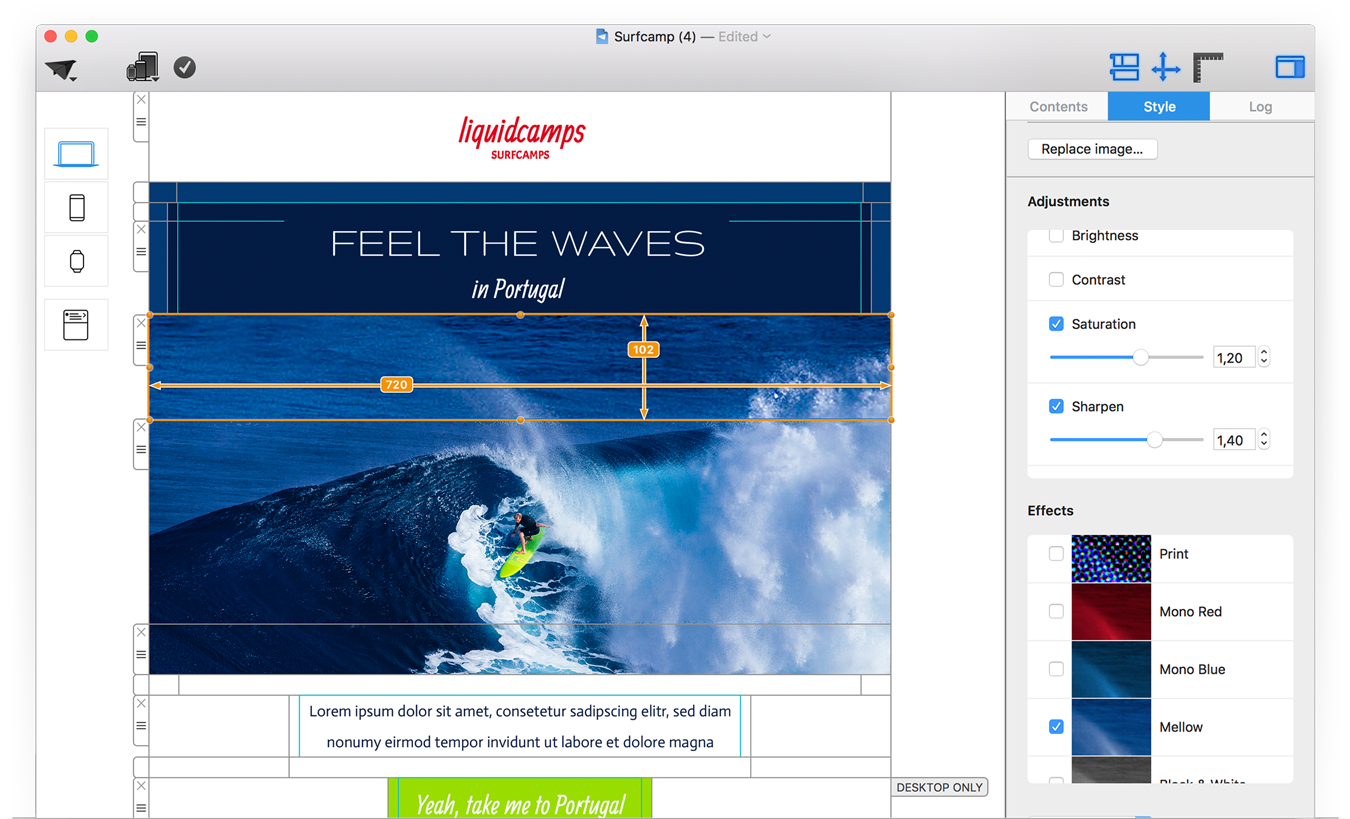Switch to smartwatch preview
The height and width of the screenshot is (819, 1350).
76,261
